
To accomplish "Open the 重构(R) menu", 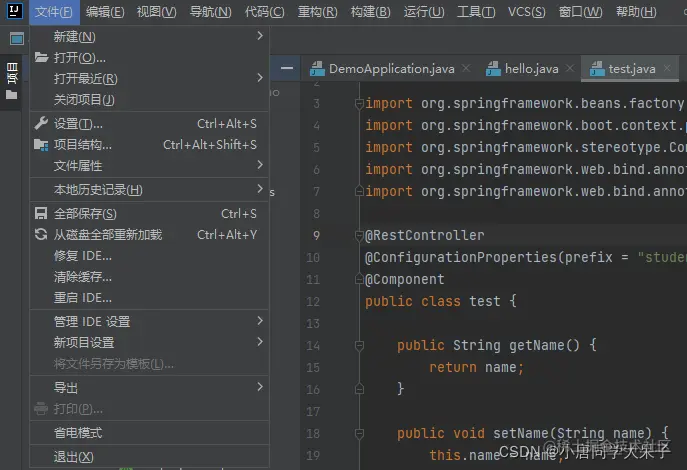I will click(x=318, y=12).
